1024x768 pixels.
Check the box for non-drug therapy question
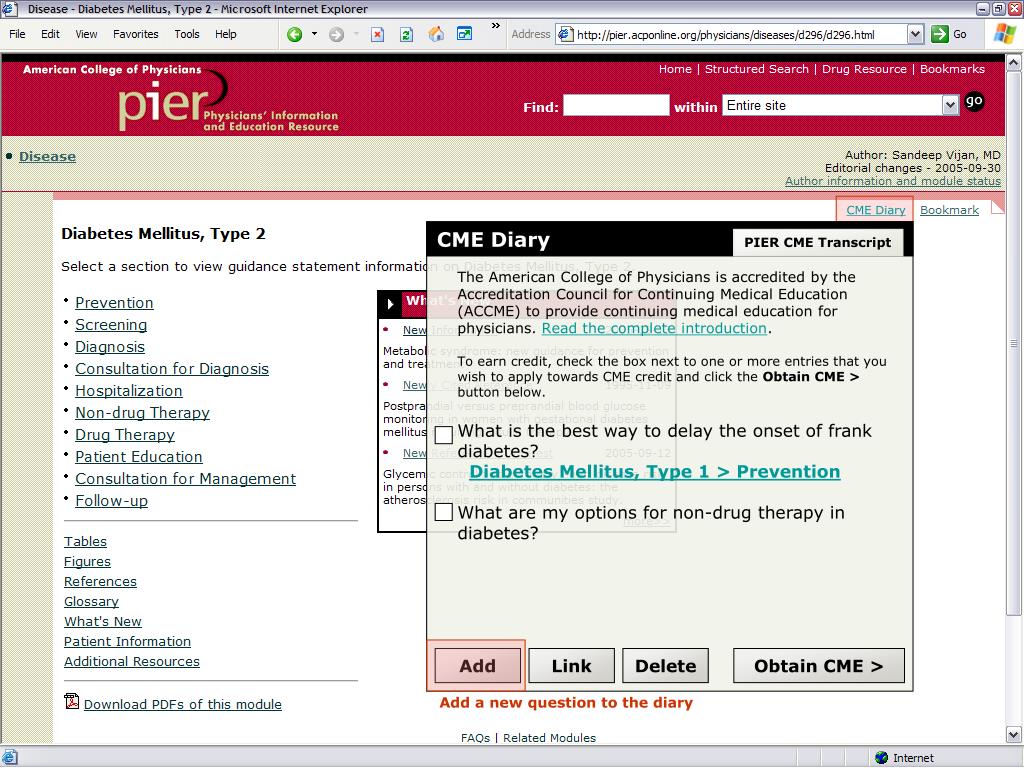(x=444, y=512)
